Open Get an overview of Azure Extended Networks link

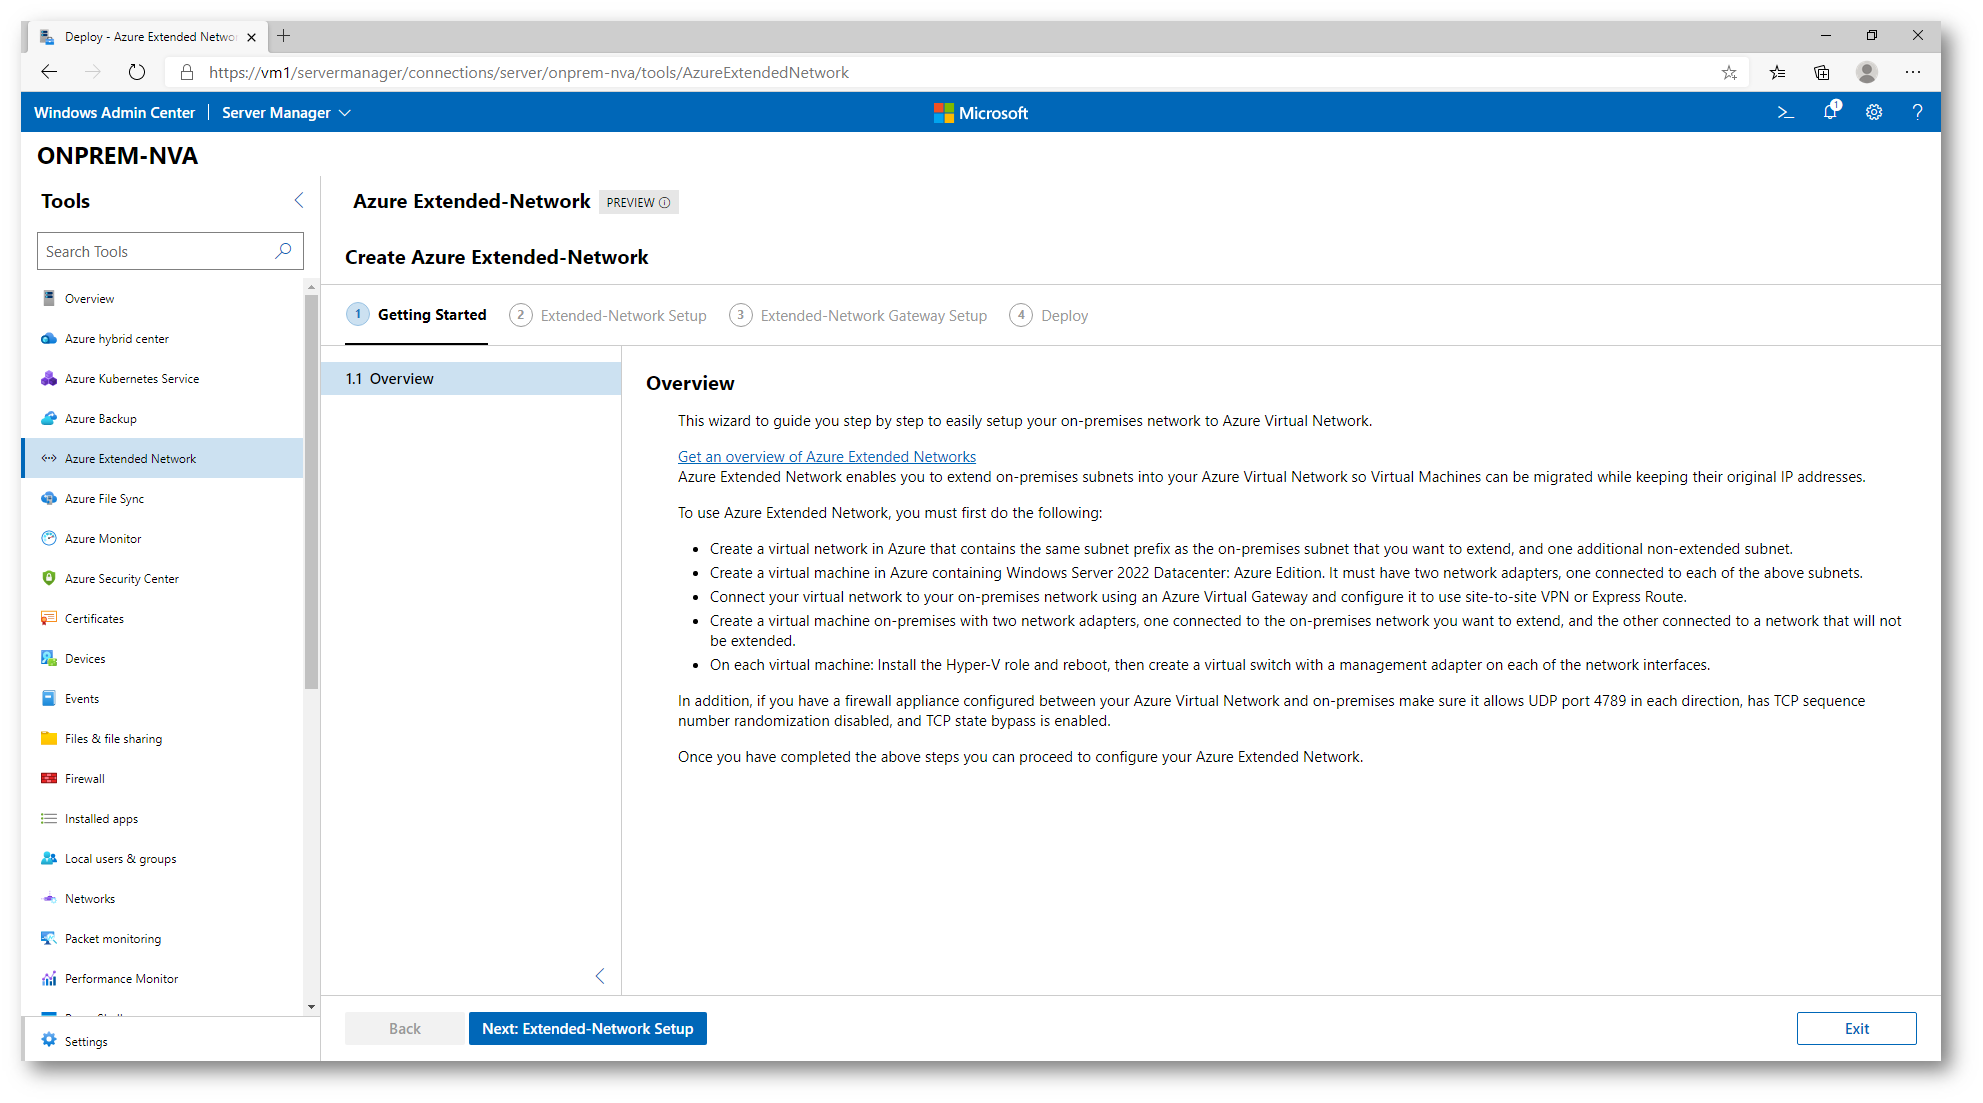click(827, 456)
